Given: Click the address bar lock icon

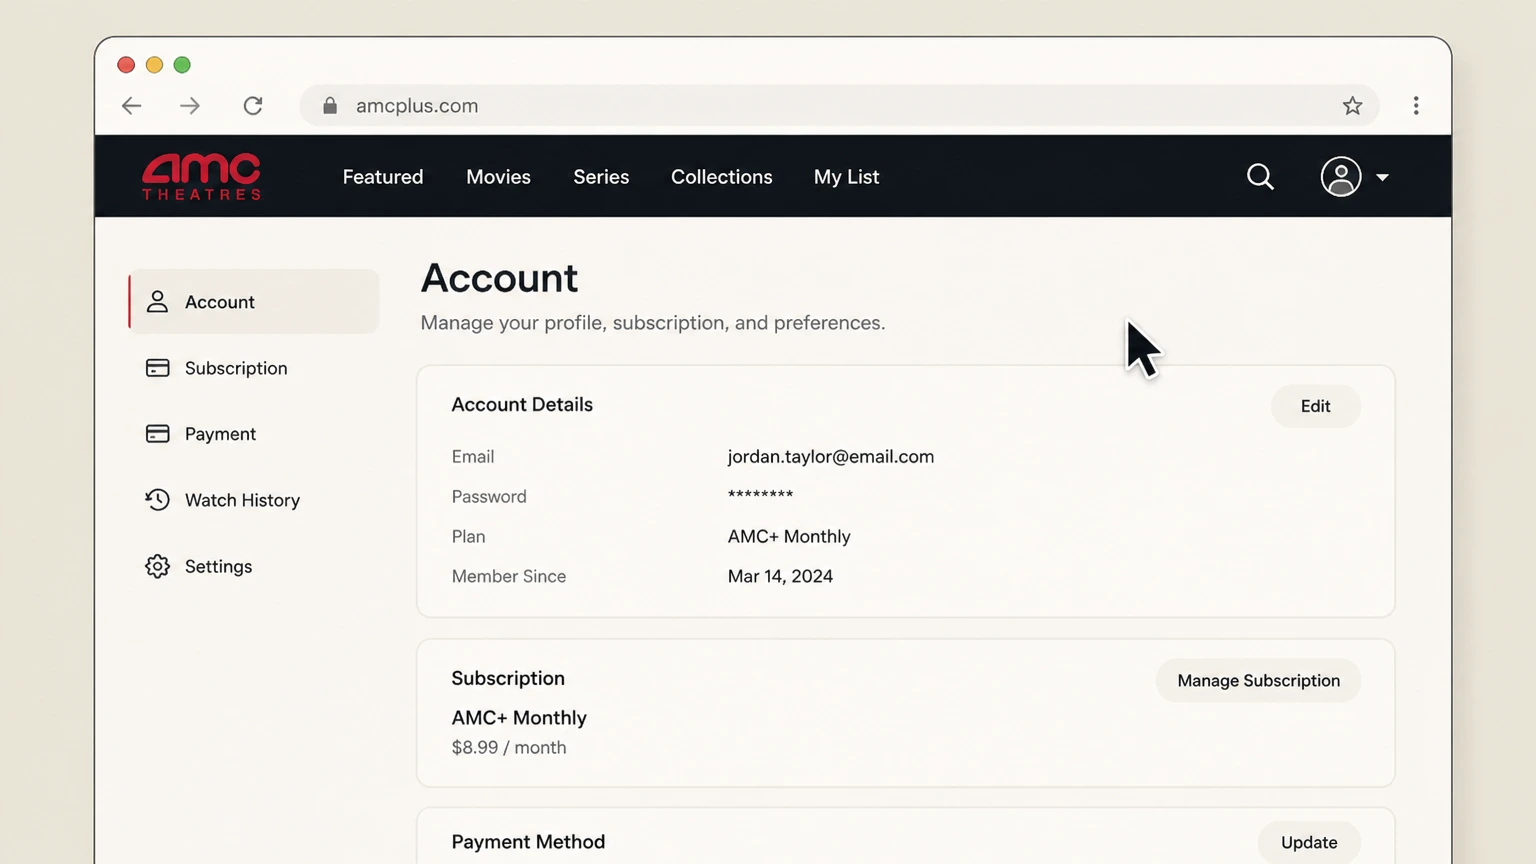Looking at the screenshot, I should (x=330, y=106).
